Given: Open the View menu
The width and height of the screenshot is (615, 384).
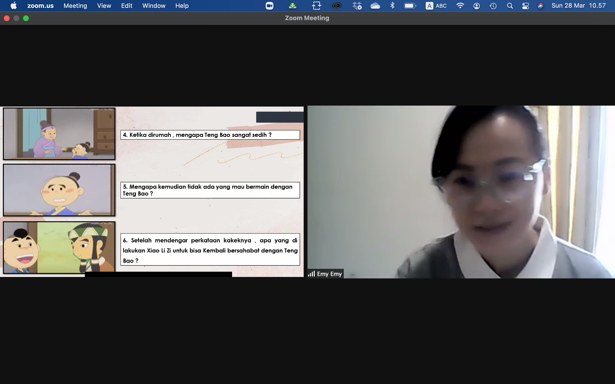Looking at the screenshot, I should pos(104,6).
